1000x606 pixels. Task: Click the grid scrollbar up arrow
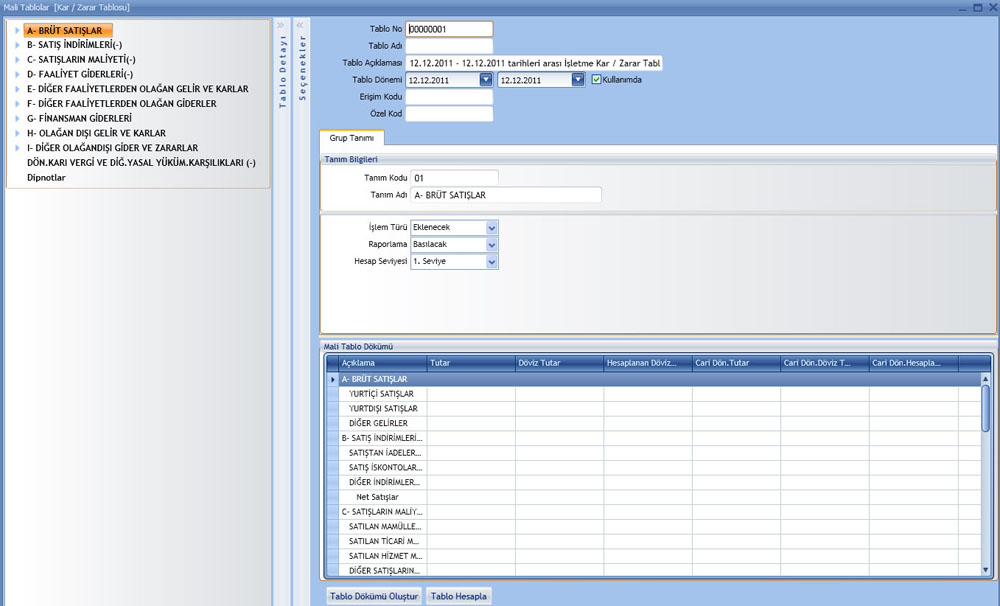pyautogui.click(x=986, y=379)
